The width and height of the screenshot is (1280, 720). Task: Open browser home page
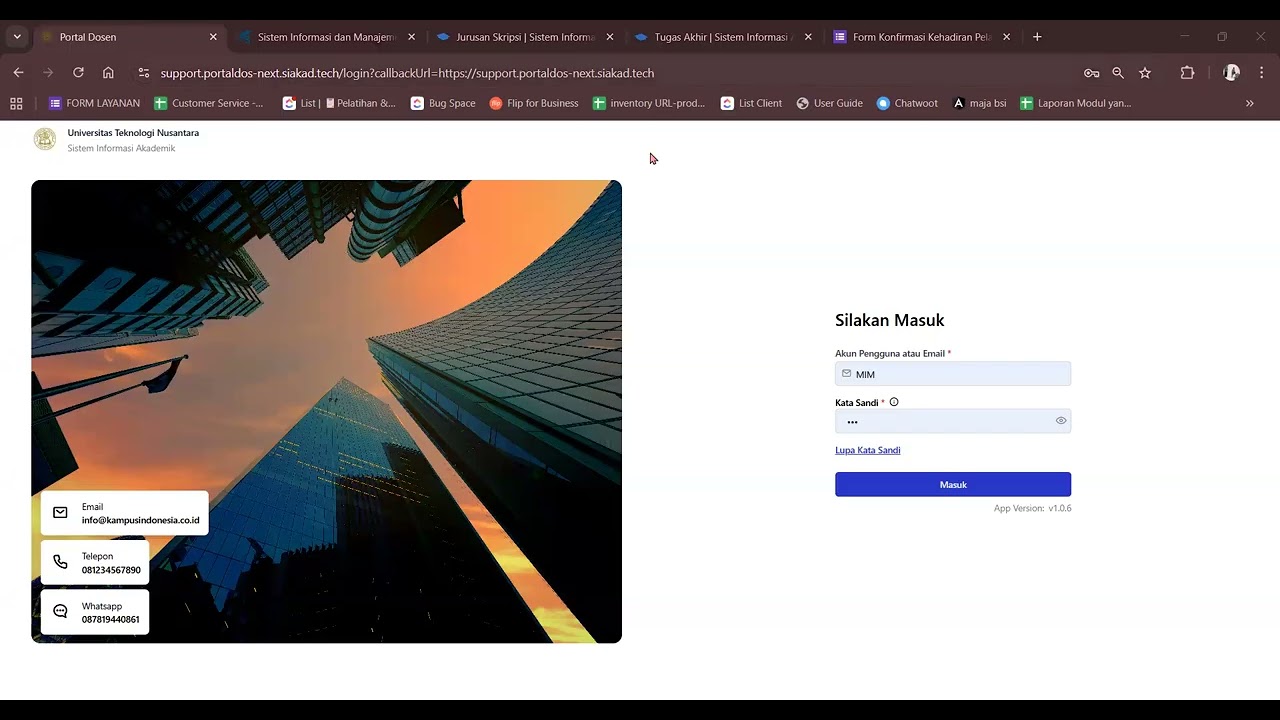pyautogui.click(x=108, y=73)
